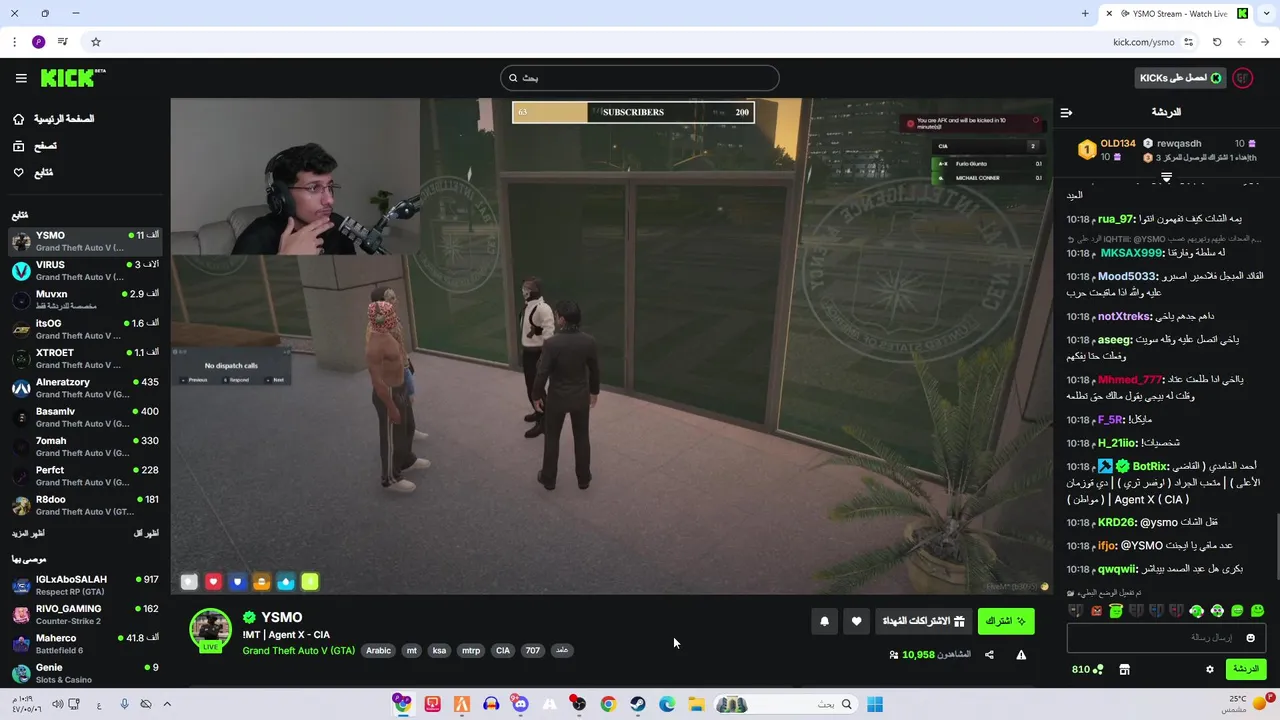The width and height of the screenshot is (1280, 720).
Task: Click the report warning triangle icon
Action: coord(1021,655)
